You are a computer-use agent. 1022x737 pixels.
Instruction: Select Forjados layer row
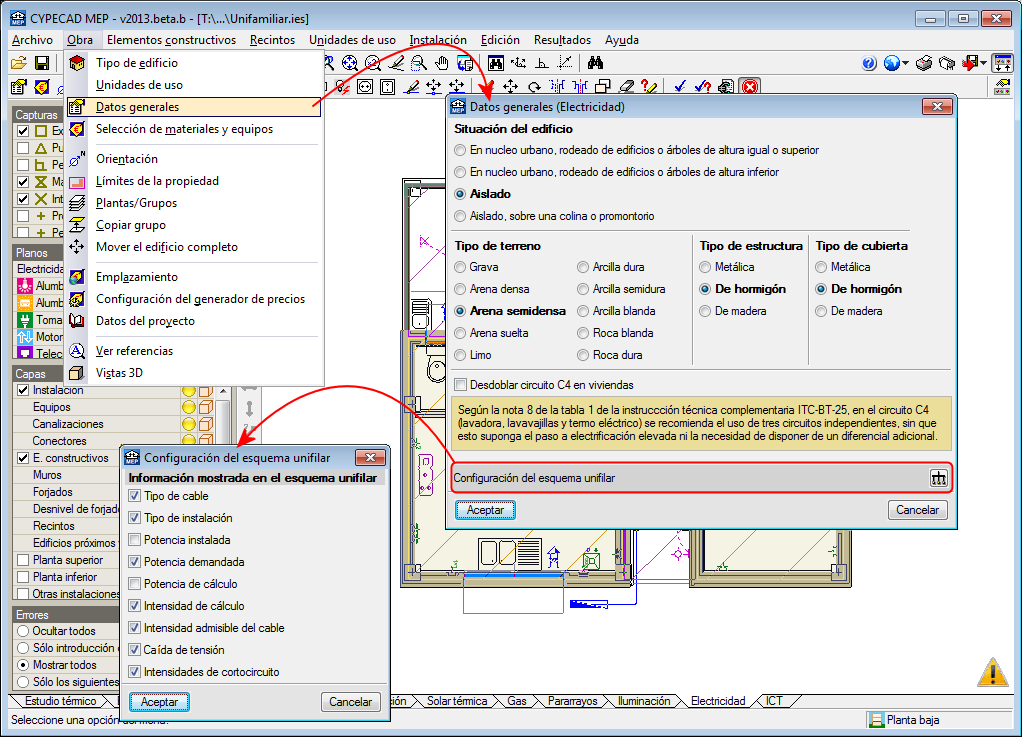click(x=66, y=492)
